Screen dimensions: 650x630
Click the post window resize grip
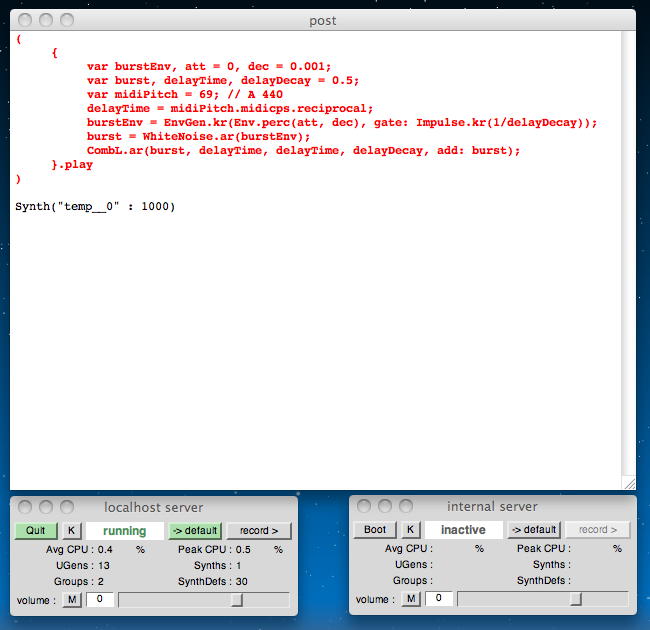click(629, 483)
